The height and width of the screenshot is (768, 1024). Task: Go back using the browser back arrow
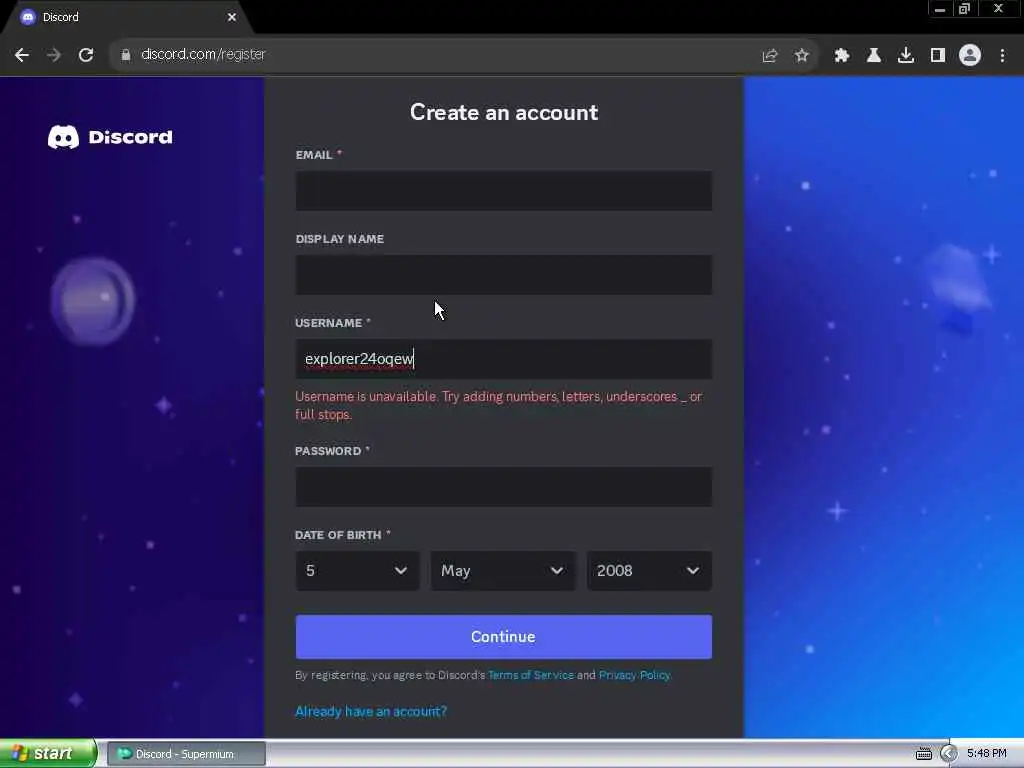click(x=22, y=55)
